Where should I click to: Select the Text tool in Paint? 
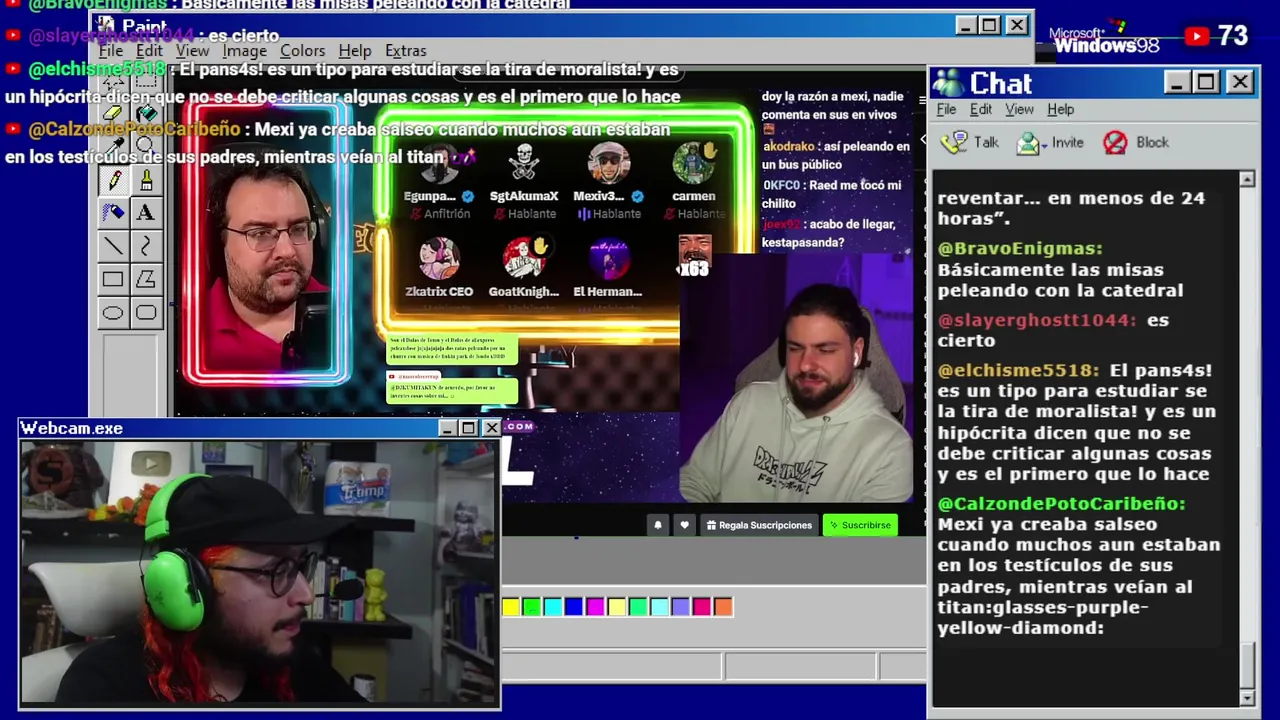[146, 212]
